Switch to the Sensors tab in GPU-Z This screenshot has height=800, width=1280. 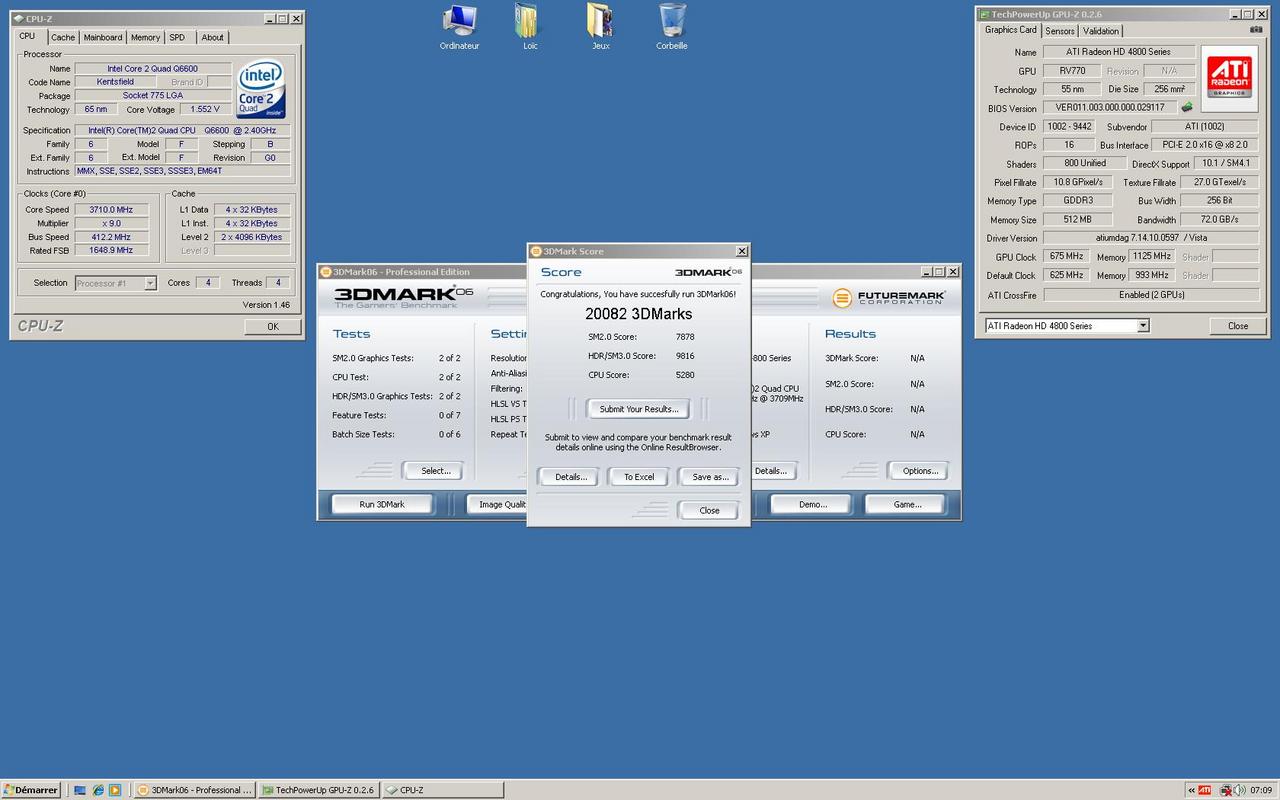click(x=1060, y=31)
